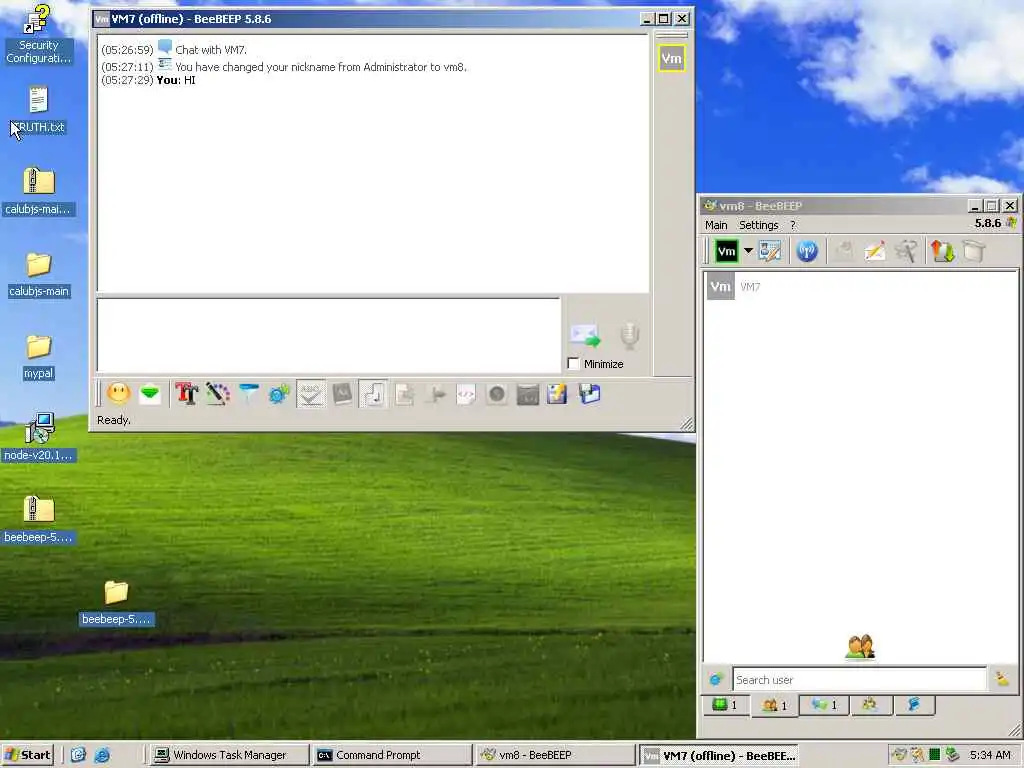This screenshot has width=1024, height=768.
Task: Click into the chat message input box
Action: click(328, 335)
